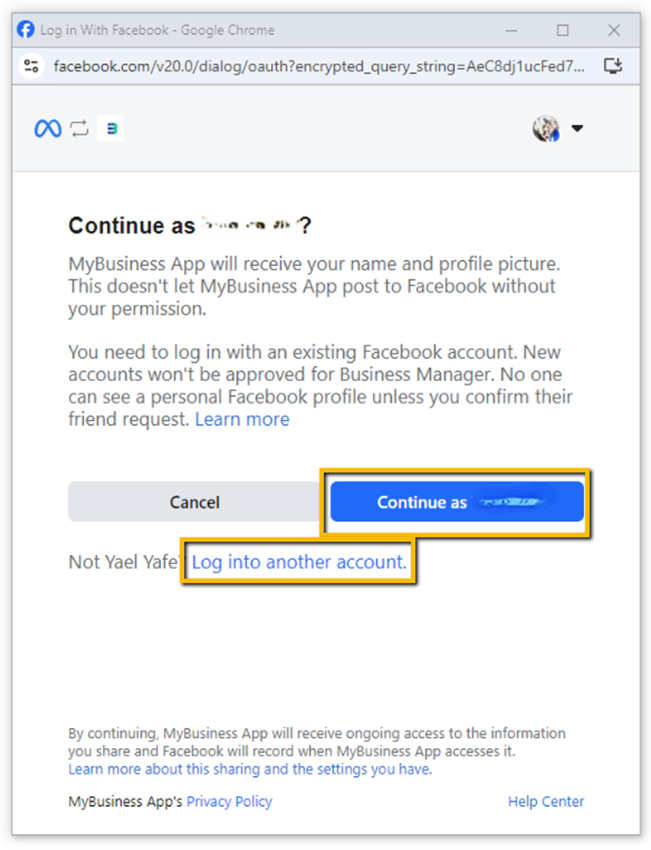The height and width of the screenshot is (850, 651).
Task: Choose Log into another account link
Action: 299,562
